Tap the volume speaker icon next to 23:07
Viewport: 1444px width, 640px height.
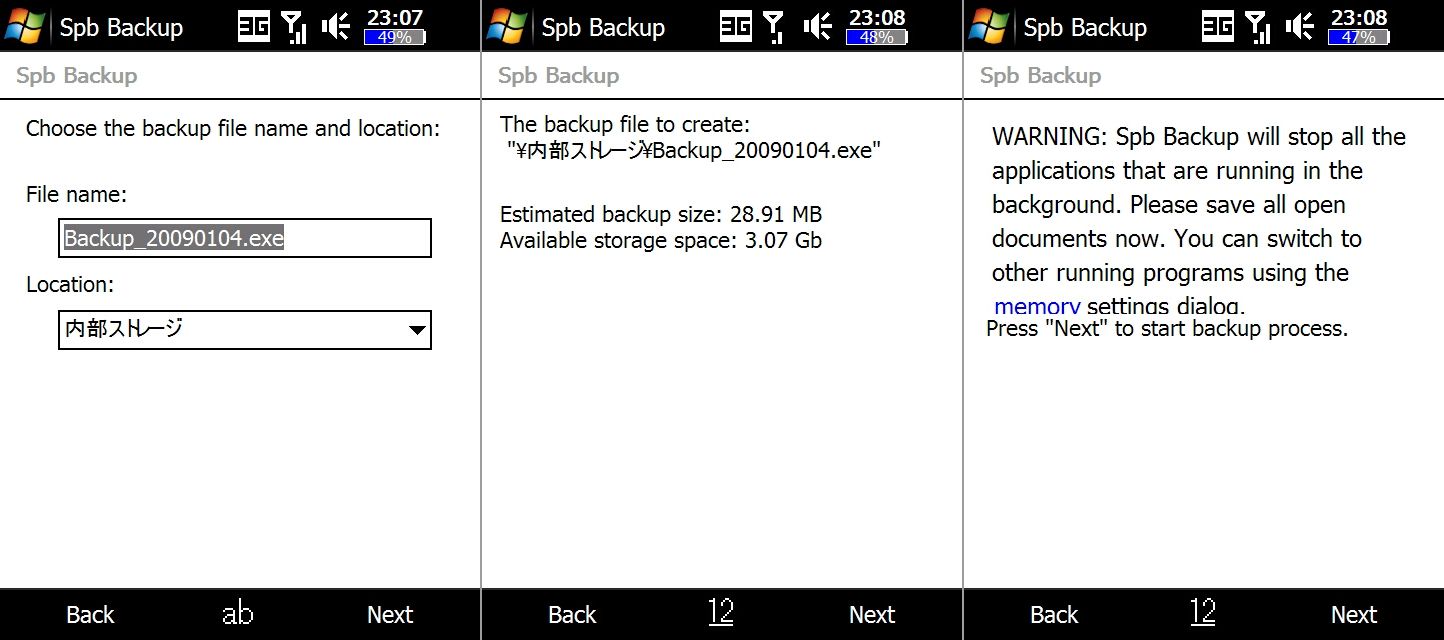[x=335, y=27]
